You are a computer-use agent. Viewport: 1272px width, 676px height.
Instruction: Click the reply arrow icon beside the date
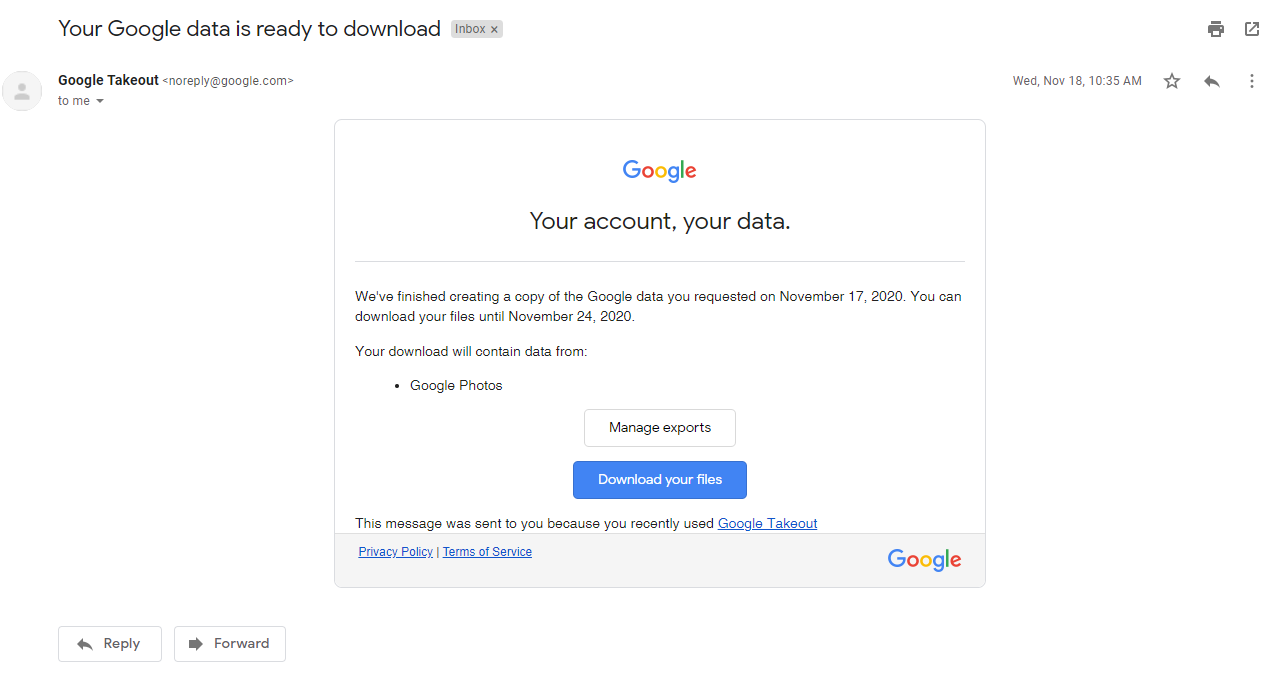[1212, 81]
